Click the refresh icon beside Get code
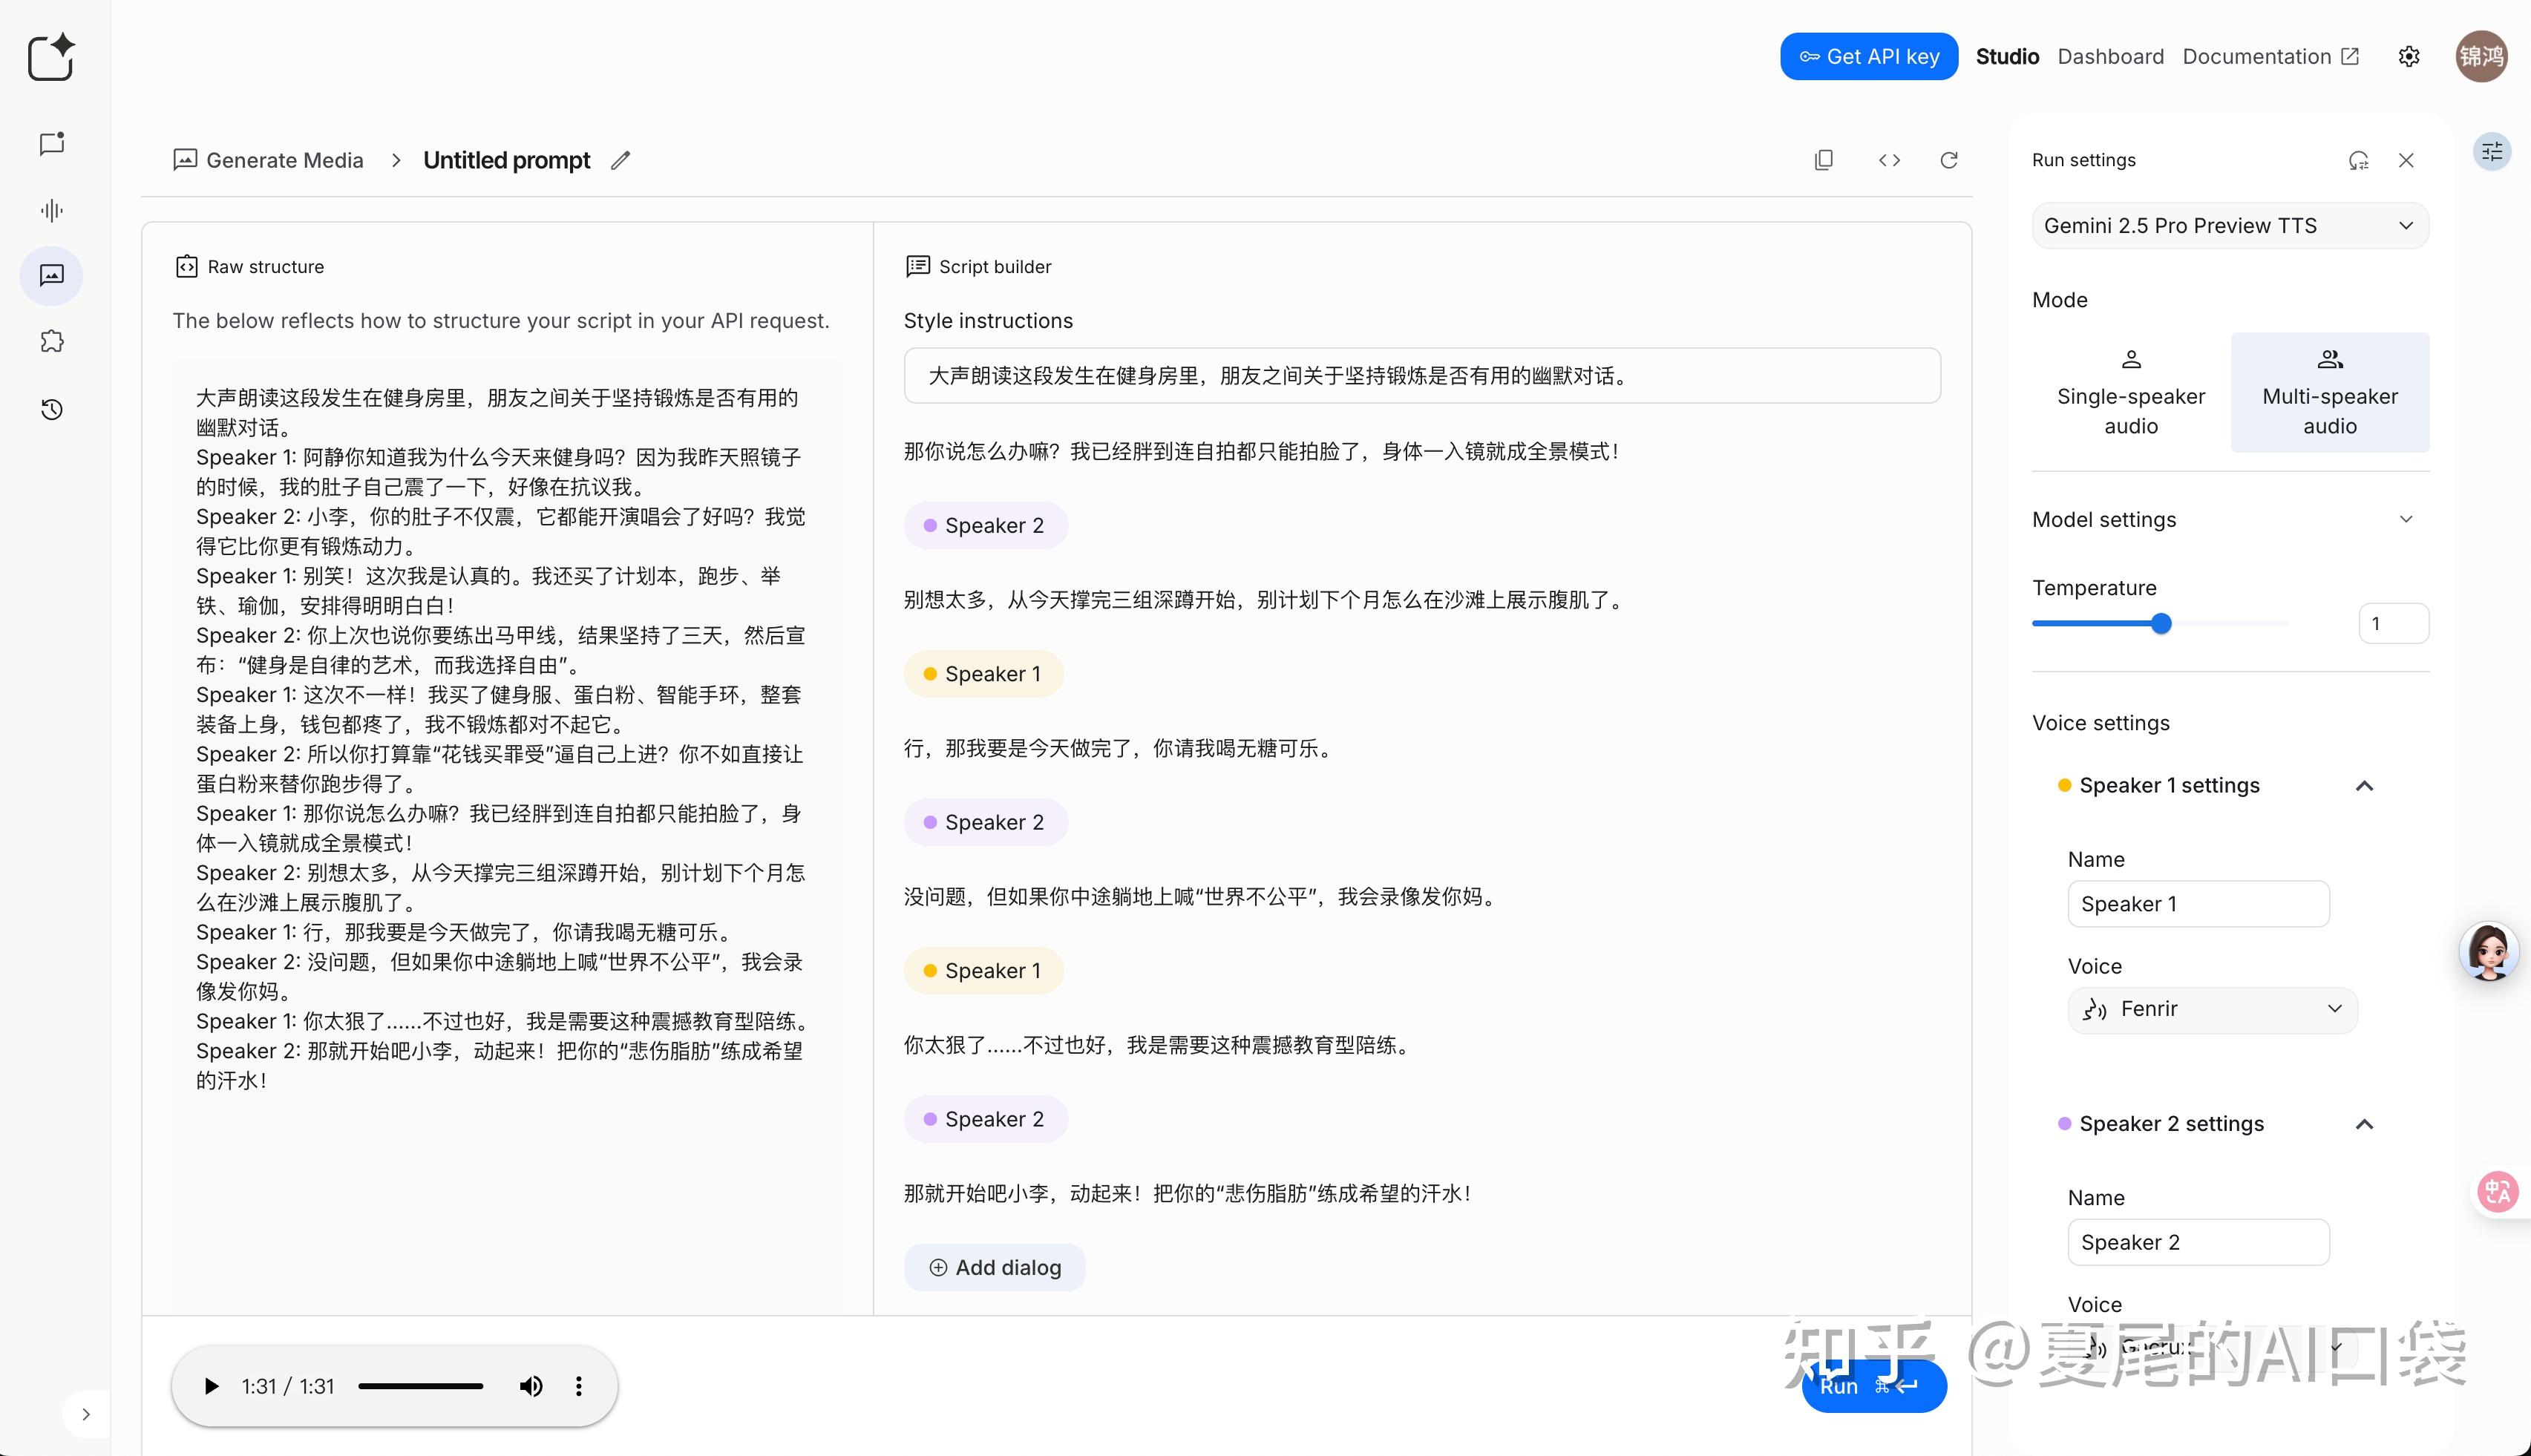The width and height of the screenshot is (2531, 1456). click(x=1949, y=160)
